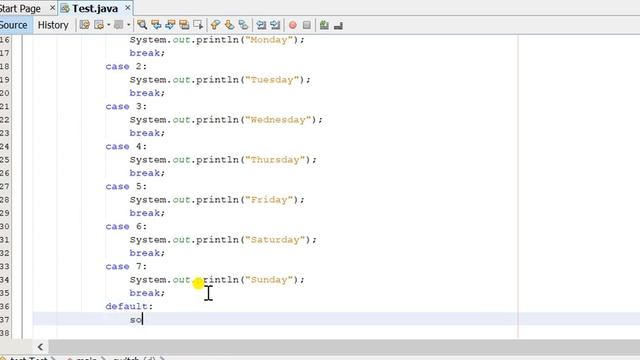Viewport: 640px width, 360px height.
Task: Jump to the Last Edit location icon
Action: [x=84, y=25]
